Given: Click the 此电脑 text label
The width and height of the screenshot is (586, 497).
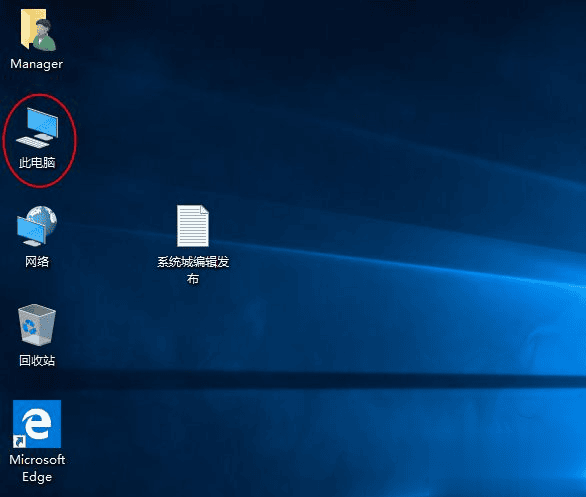Looking at the screenshot, I should [37, 163].
